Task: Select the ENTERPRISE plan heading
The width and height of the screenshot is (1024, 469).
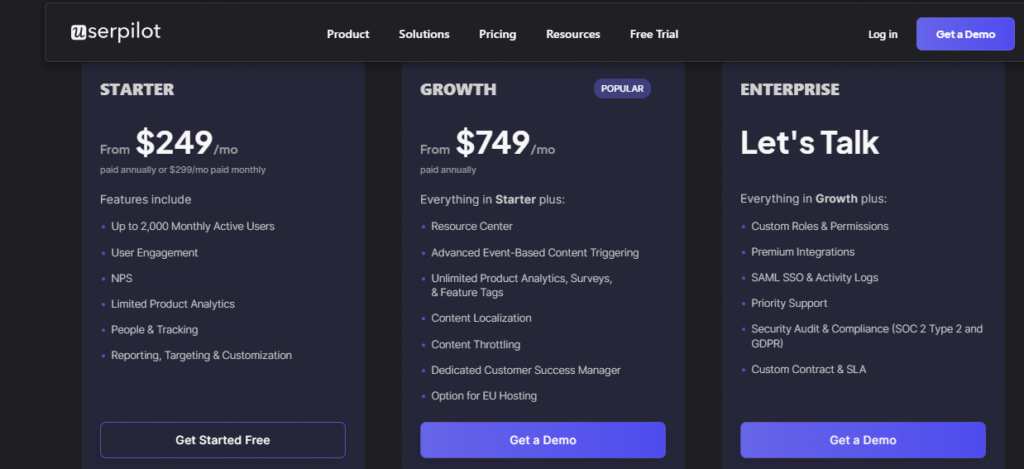Action: pyautogui.click(x=789, y=90)
